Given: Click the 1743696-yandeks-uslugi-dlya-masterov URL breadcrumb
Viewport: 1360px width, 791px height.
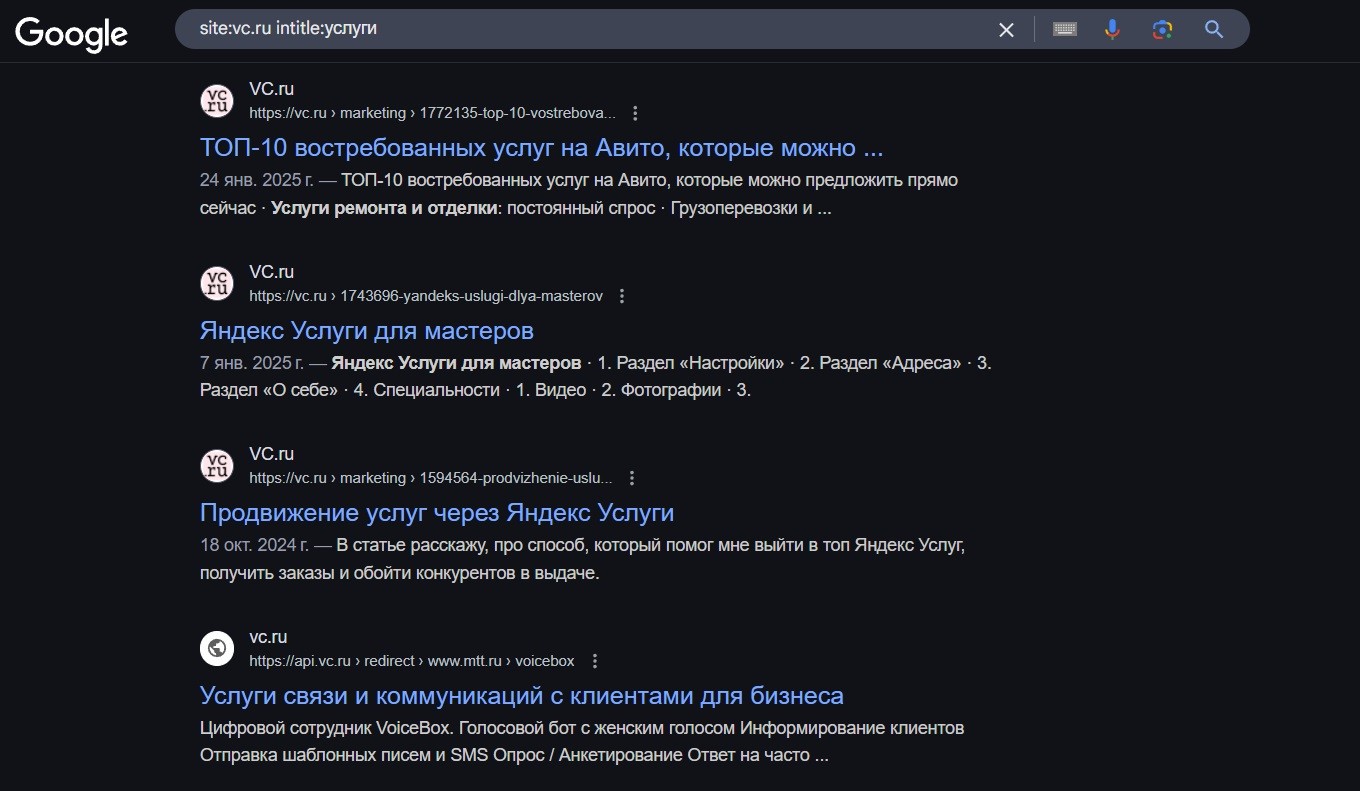Looking at the screenshot, I should click(x=471, y=296).
